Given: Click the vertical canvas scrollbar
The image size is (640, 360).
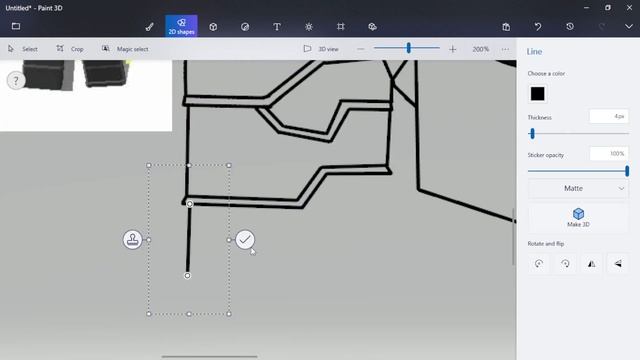Looking at the screenshot, I should coord(513,237).
